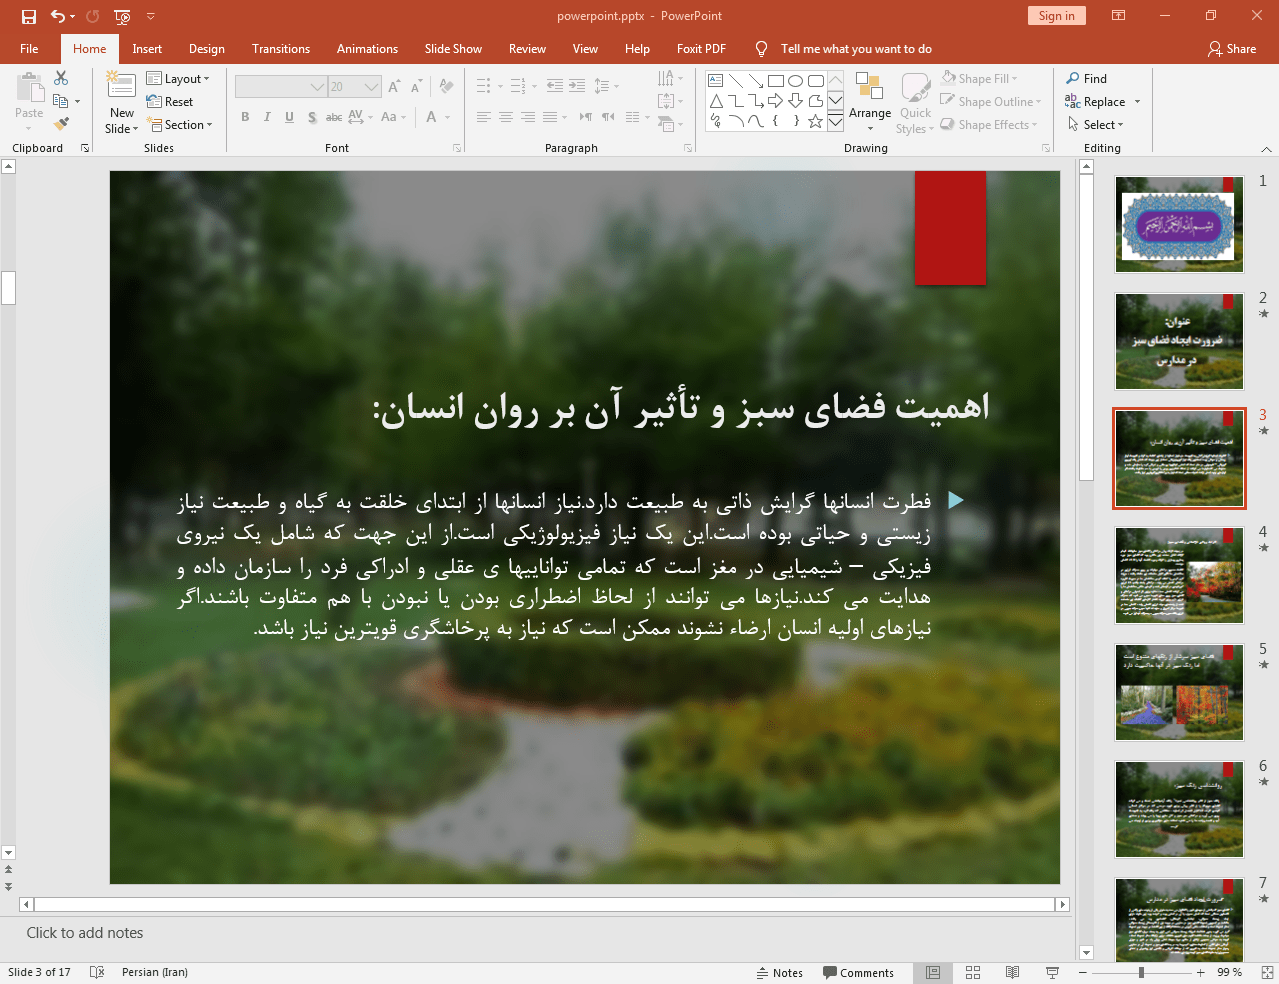Switch to the Animations tab
Viewport: 1279px width, 984px height.
pyautogui.click(x=367, y=48)
